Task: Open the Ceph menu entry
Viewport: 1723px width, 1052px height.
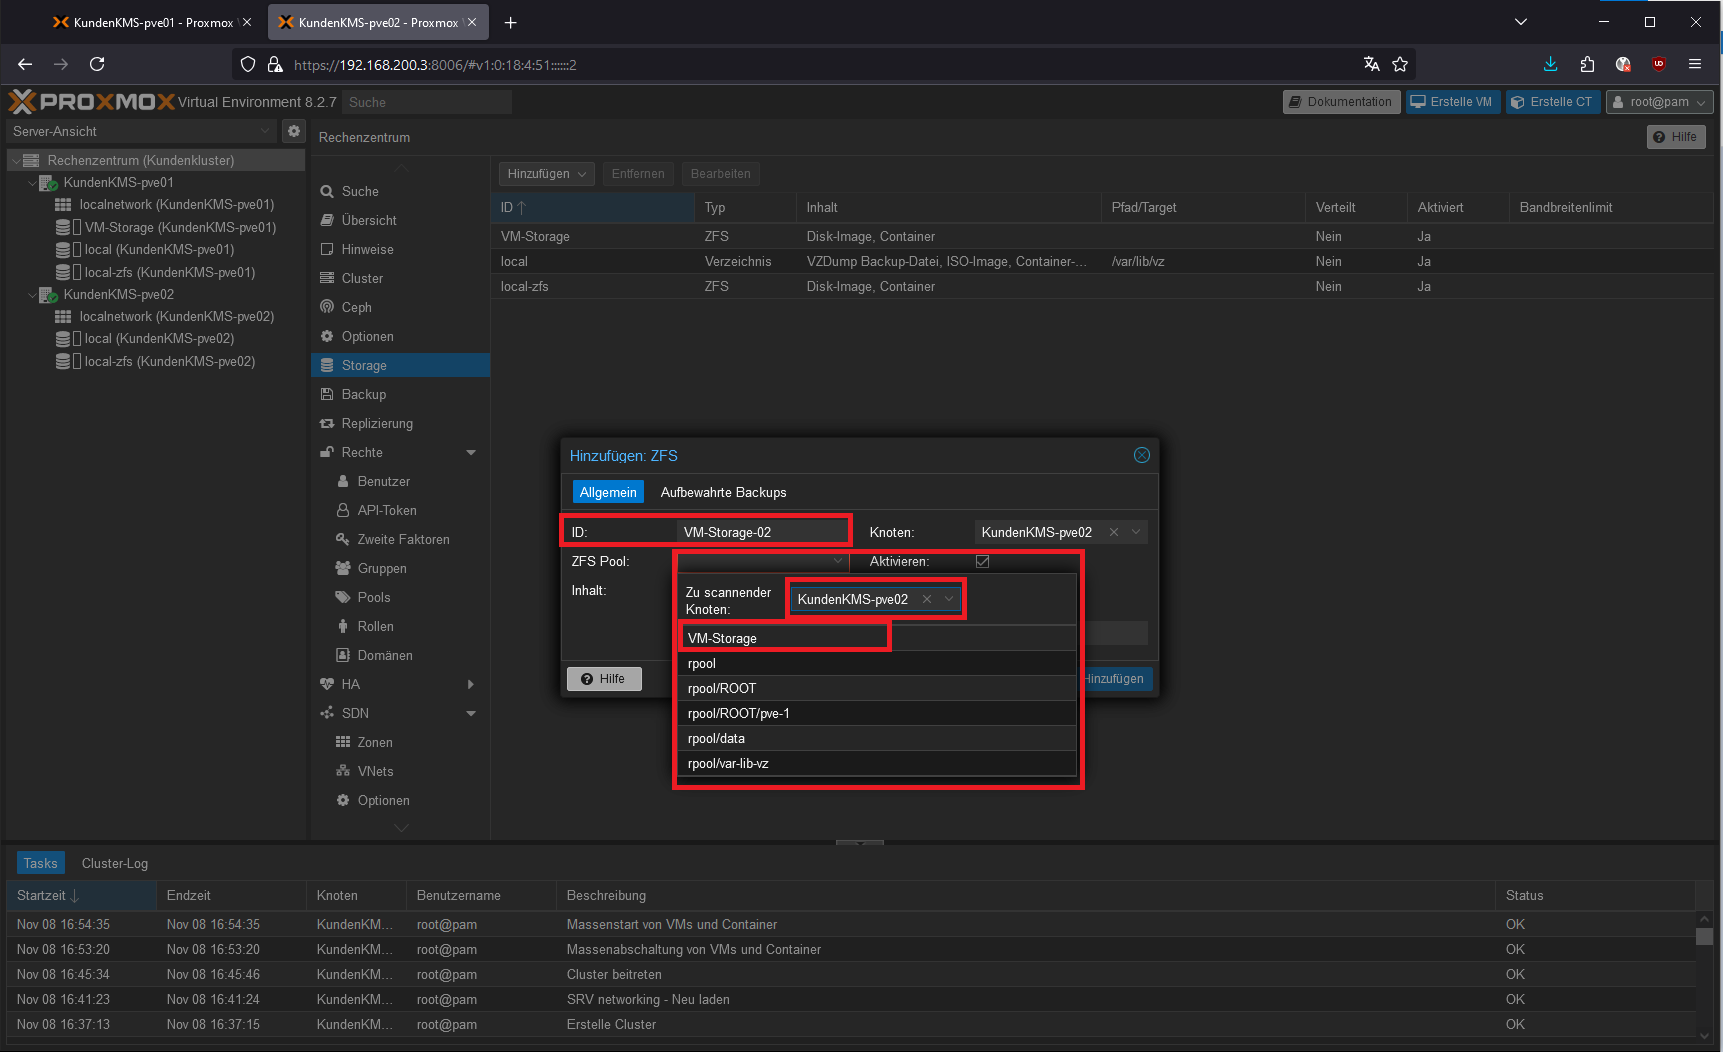Action: [356, 307]
